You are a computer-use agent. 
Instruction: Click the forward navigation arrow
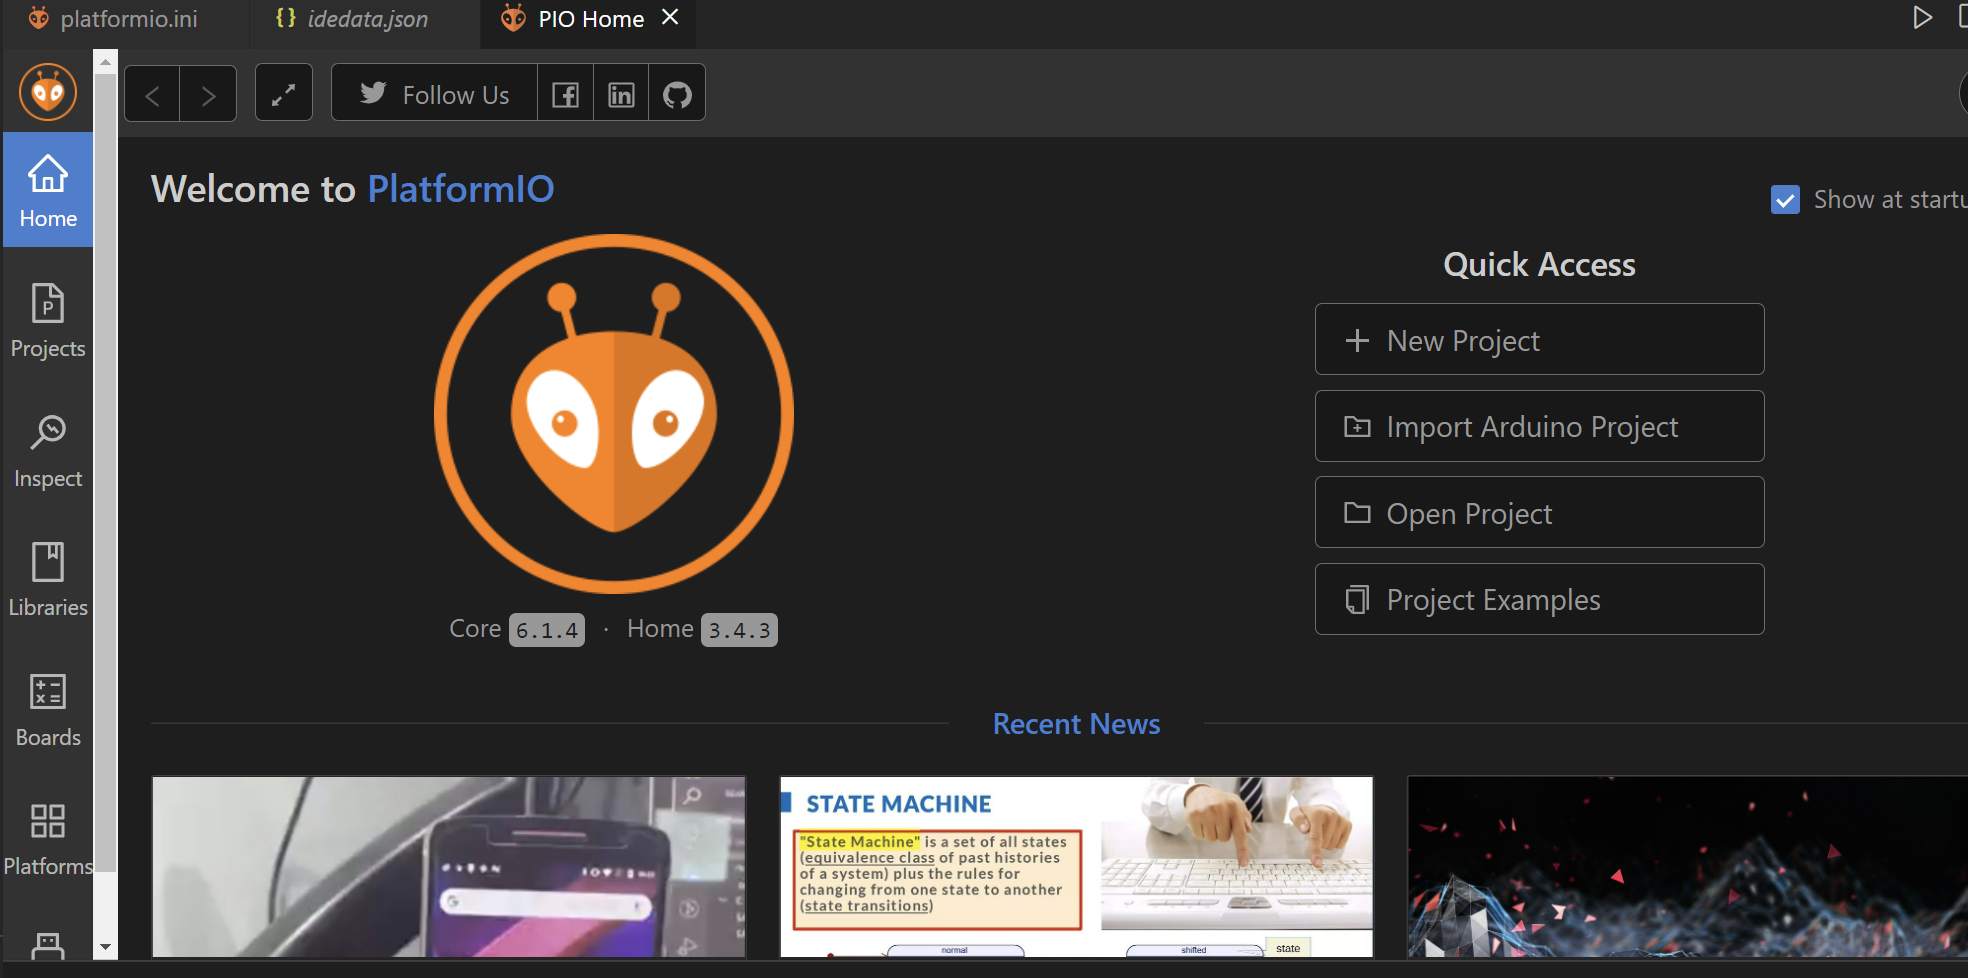coord(208,93)
